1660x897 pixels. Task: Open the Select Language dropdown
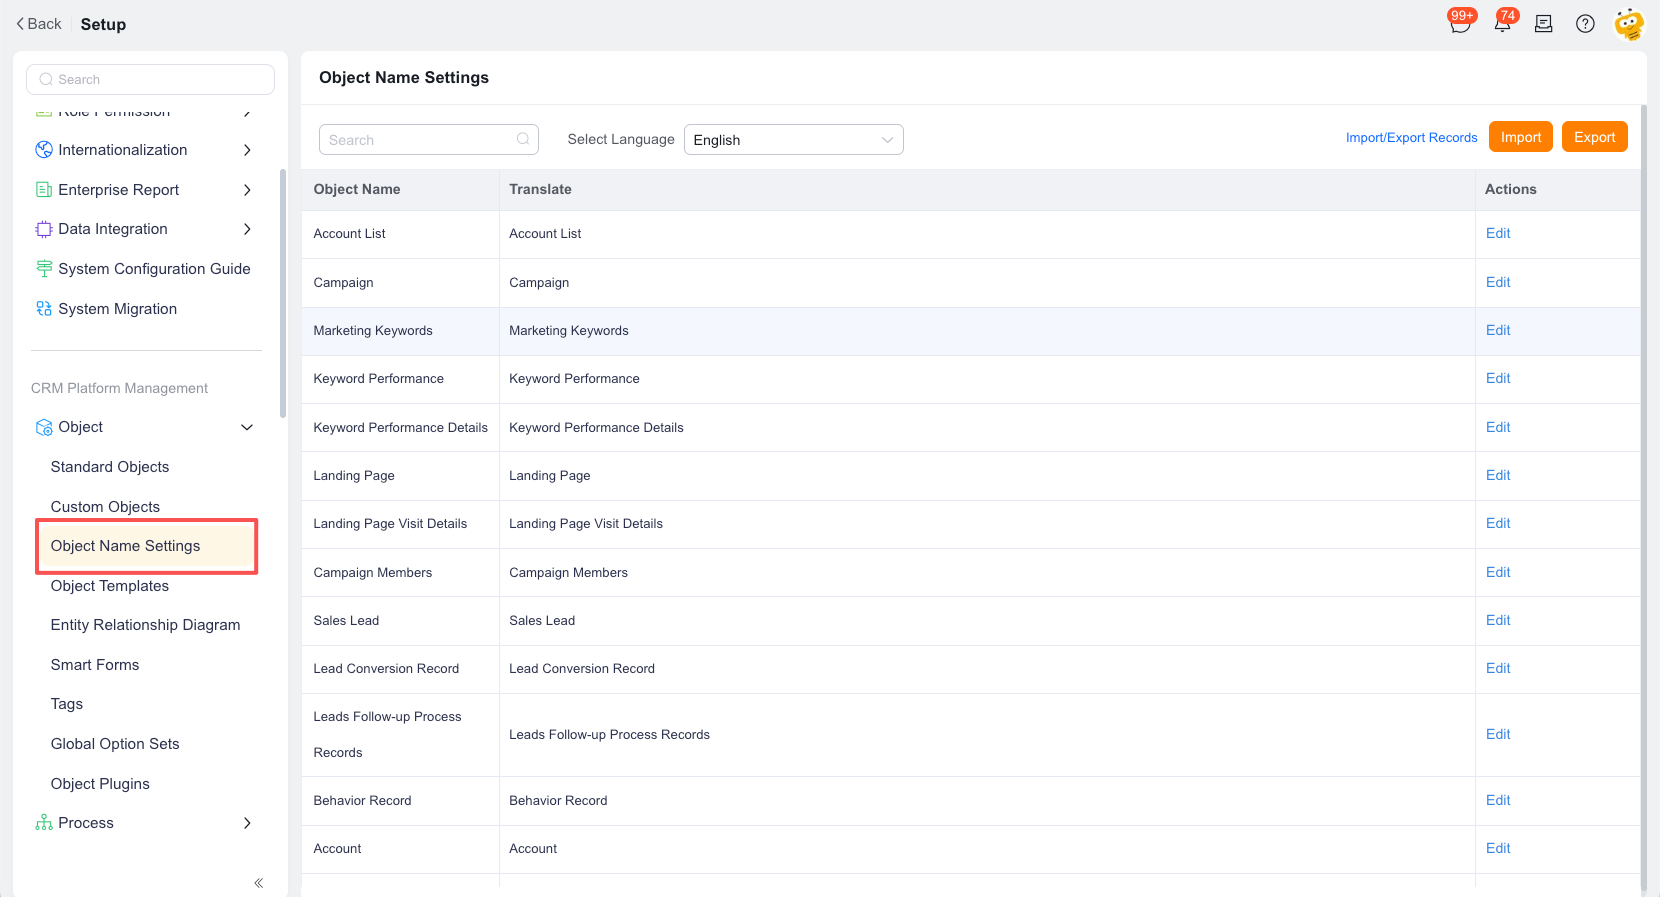click(x=793, y=140)
